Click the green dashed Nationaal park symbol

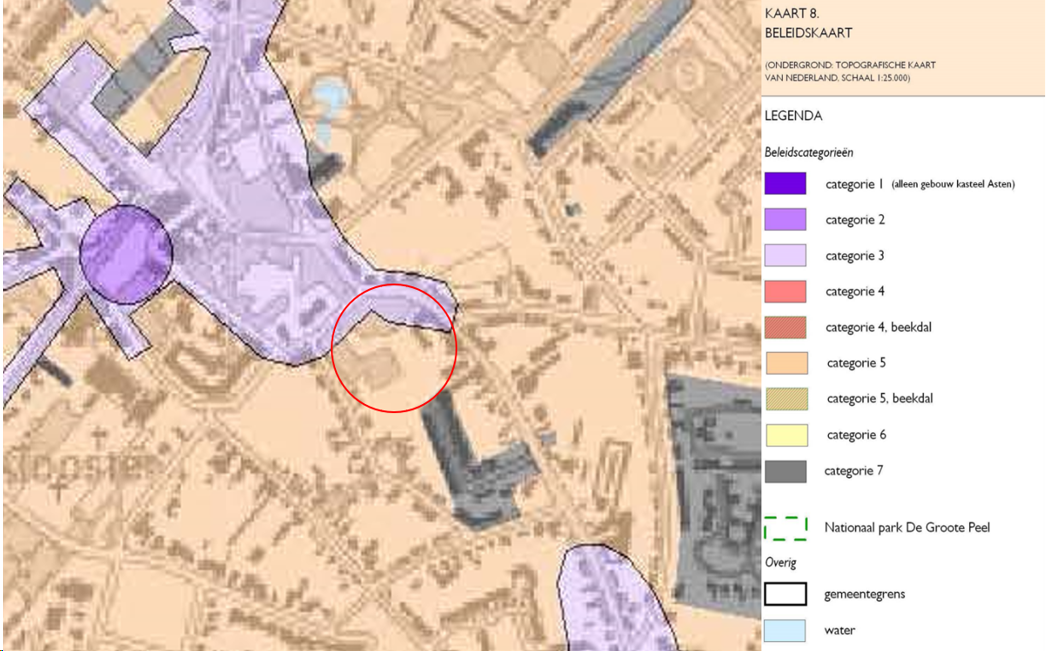click(785, 527)
